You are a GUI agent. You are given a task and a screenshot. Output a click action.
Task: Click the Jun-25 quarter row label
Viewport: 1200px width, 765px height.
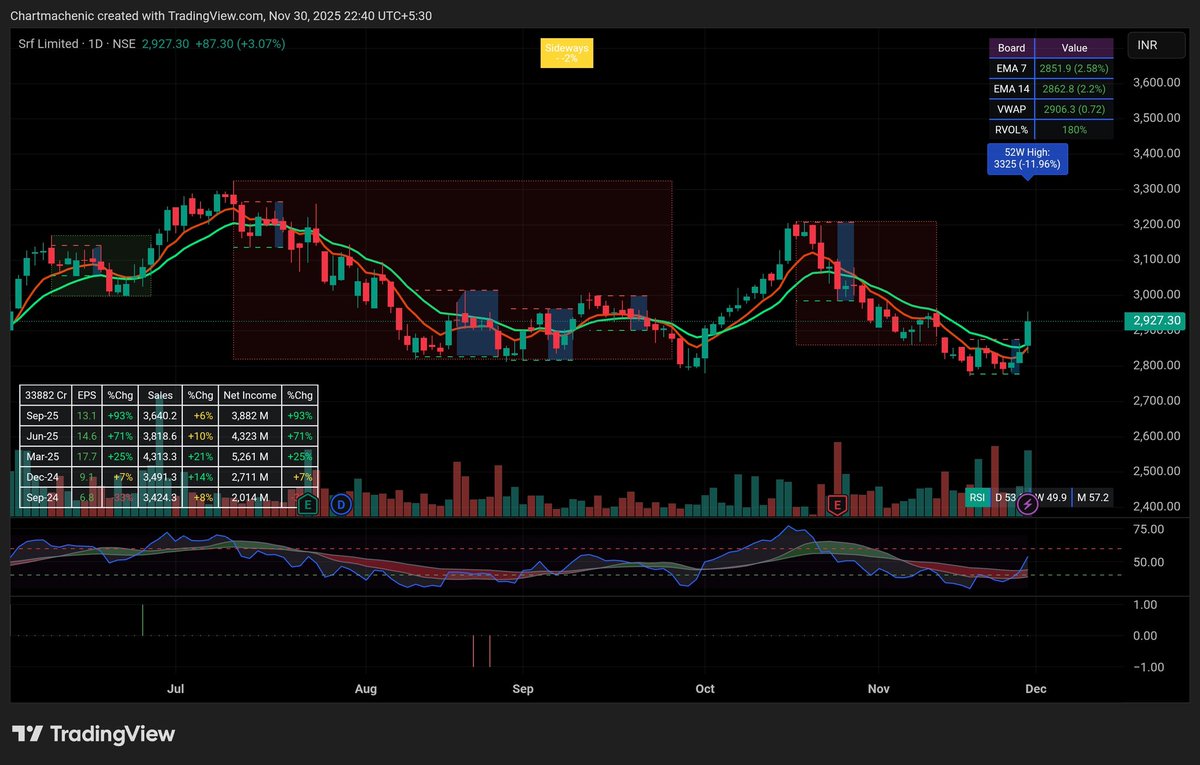tap(44, 436)
